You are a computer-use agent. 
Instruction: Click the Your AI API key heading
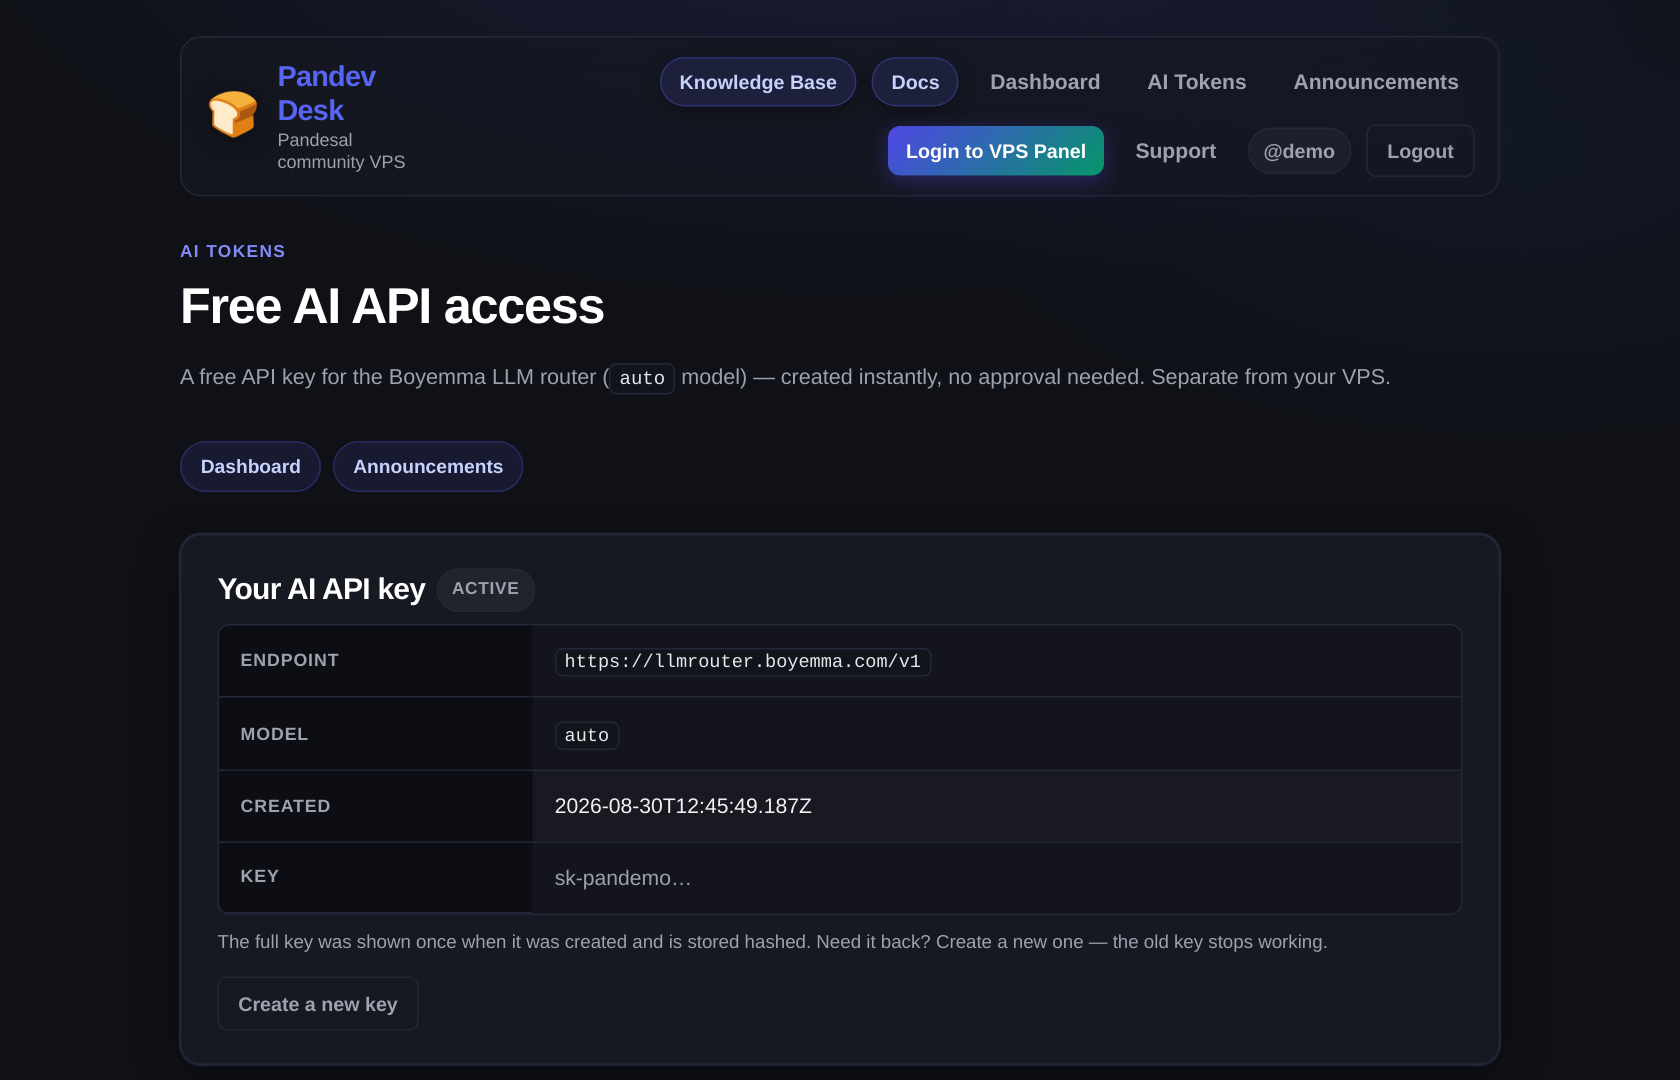pos(322,589)
